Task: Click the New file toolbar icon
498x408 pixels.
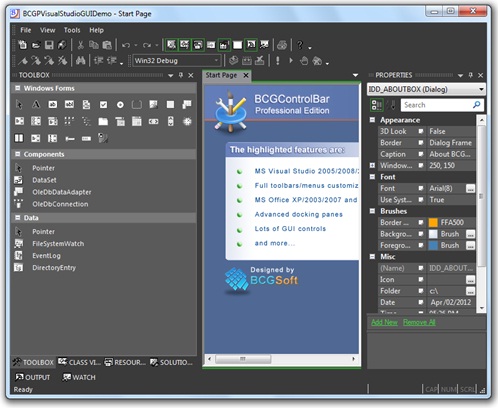Action: coord(22,45)
